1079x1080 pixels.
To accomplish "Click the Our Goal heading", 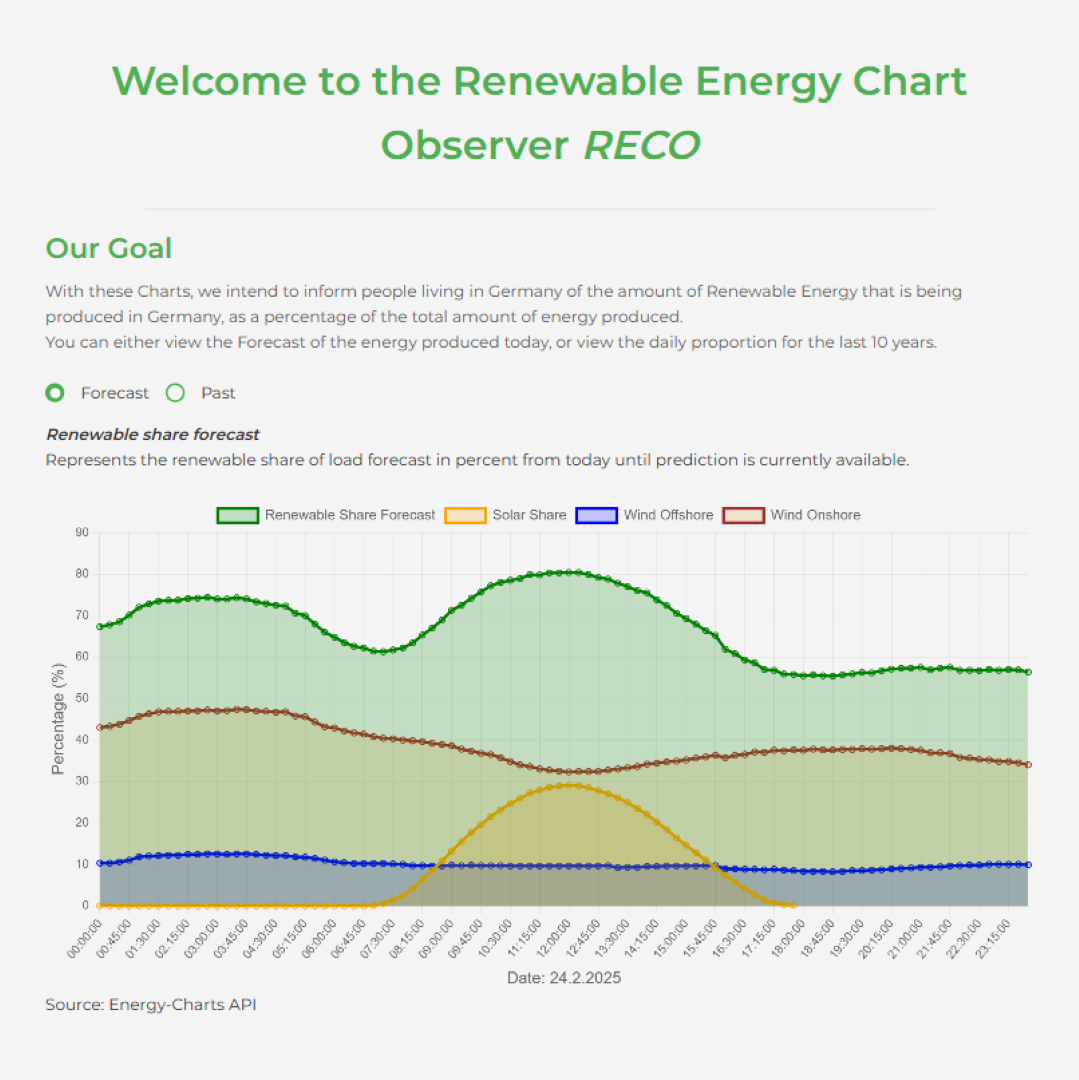I will pyautogui.click(x=109, y=248).
